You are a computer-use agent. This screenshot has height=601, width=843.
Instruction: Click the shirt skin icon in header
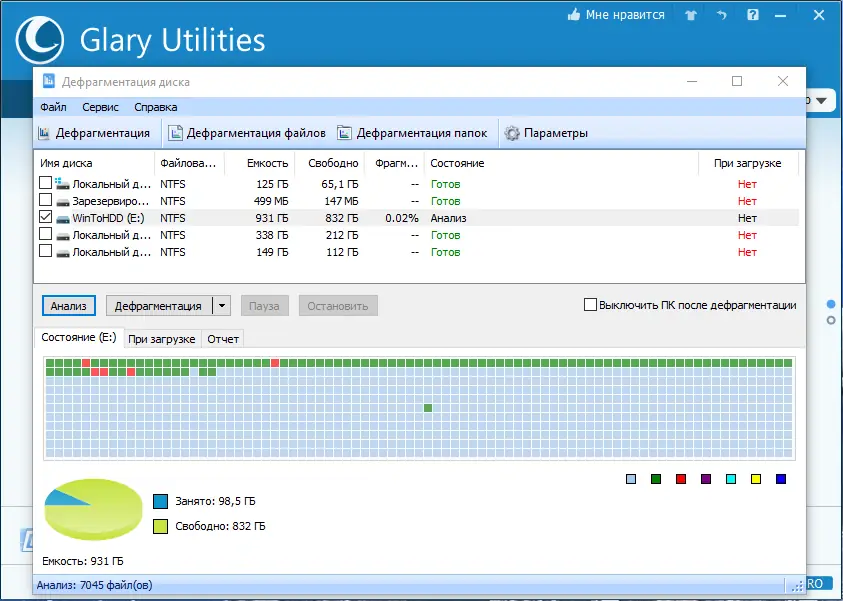click(x=690, y=15)
